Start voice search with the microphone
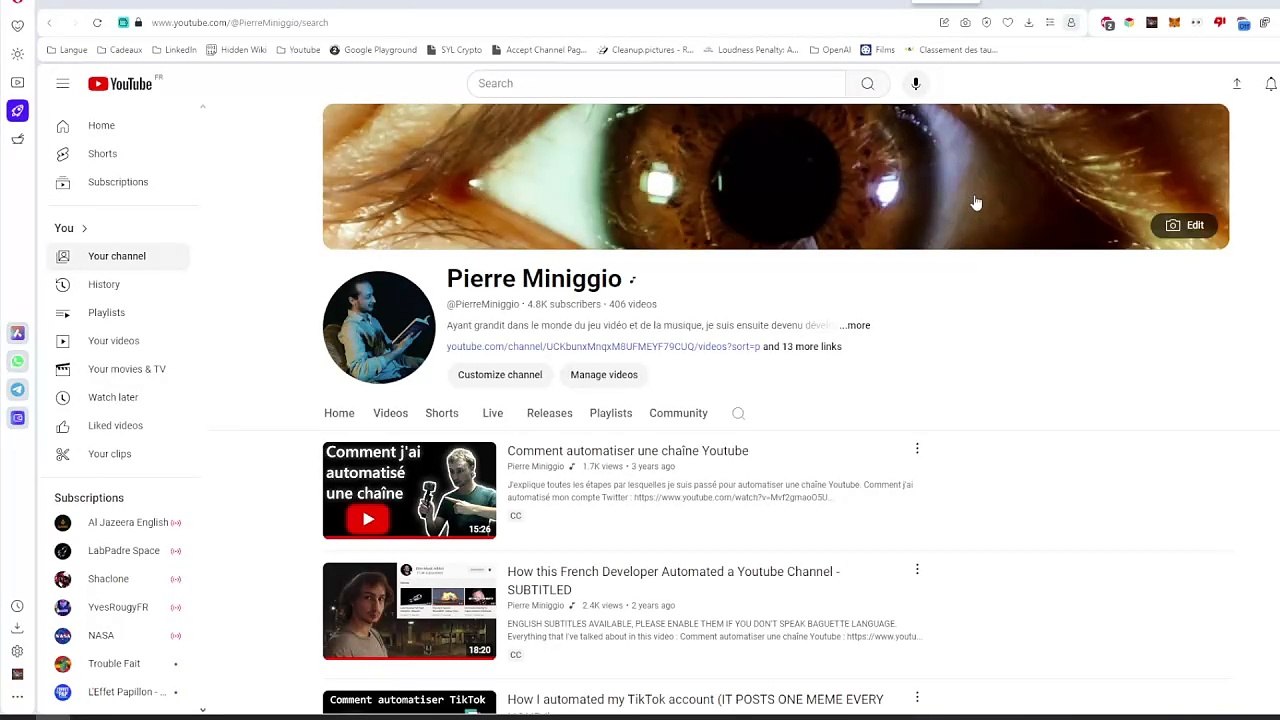Image resolution: width=1280 pixels, height=720 pixels. tap(915, 84)
